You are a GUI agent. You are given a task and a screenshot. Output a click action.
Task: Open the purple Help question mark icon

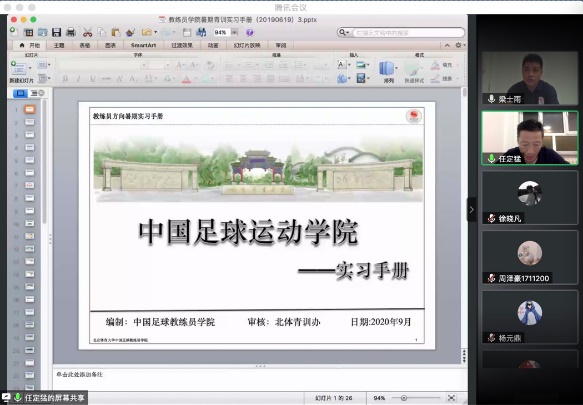coord(250,33)
